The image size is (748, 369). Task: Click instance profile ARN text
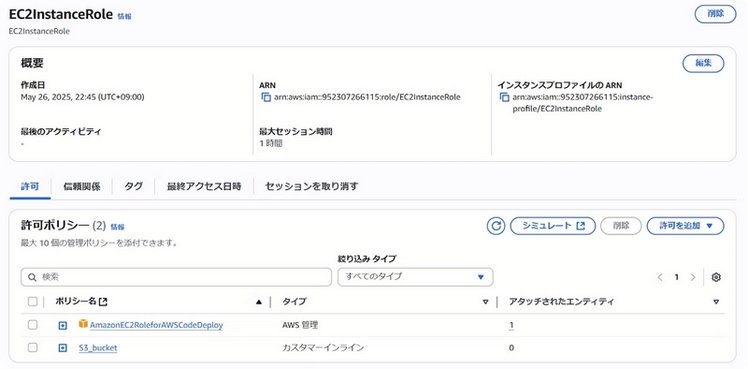[582, 103]
